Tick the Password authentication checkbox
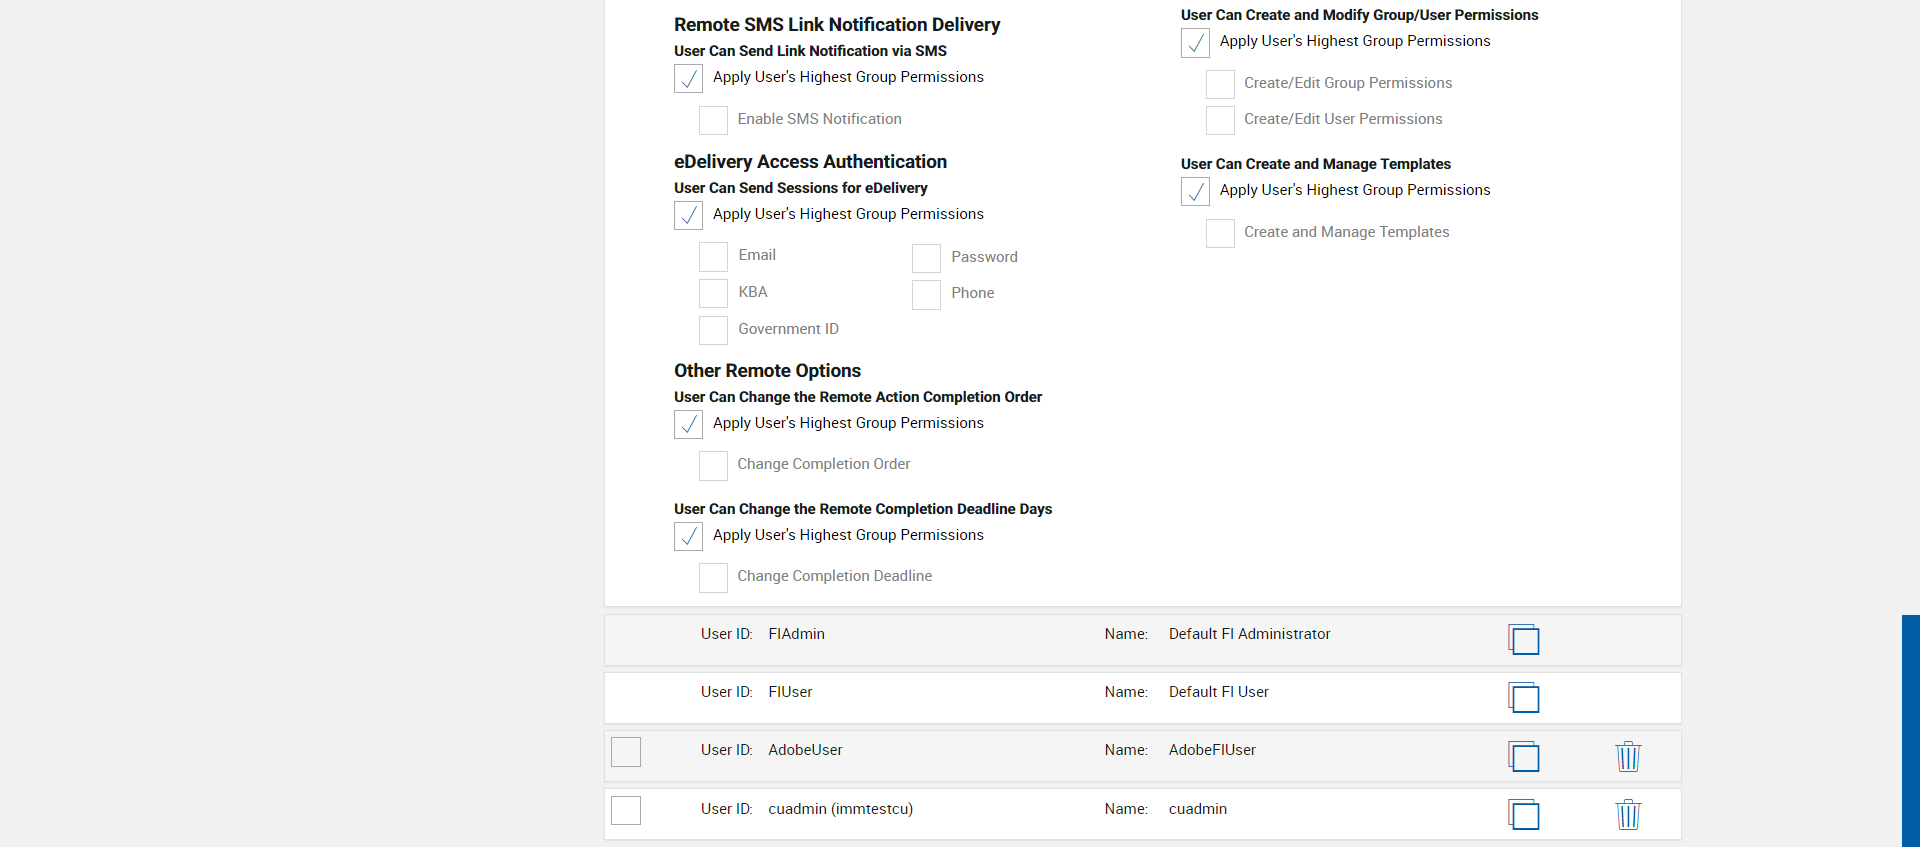Image resolution: width=1920 pixels, height=847 pixels. [926, 258]
